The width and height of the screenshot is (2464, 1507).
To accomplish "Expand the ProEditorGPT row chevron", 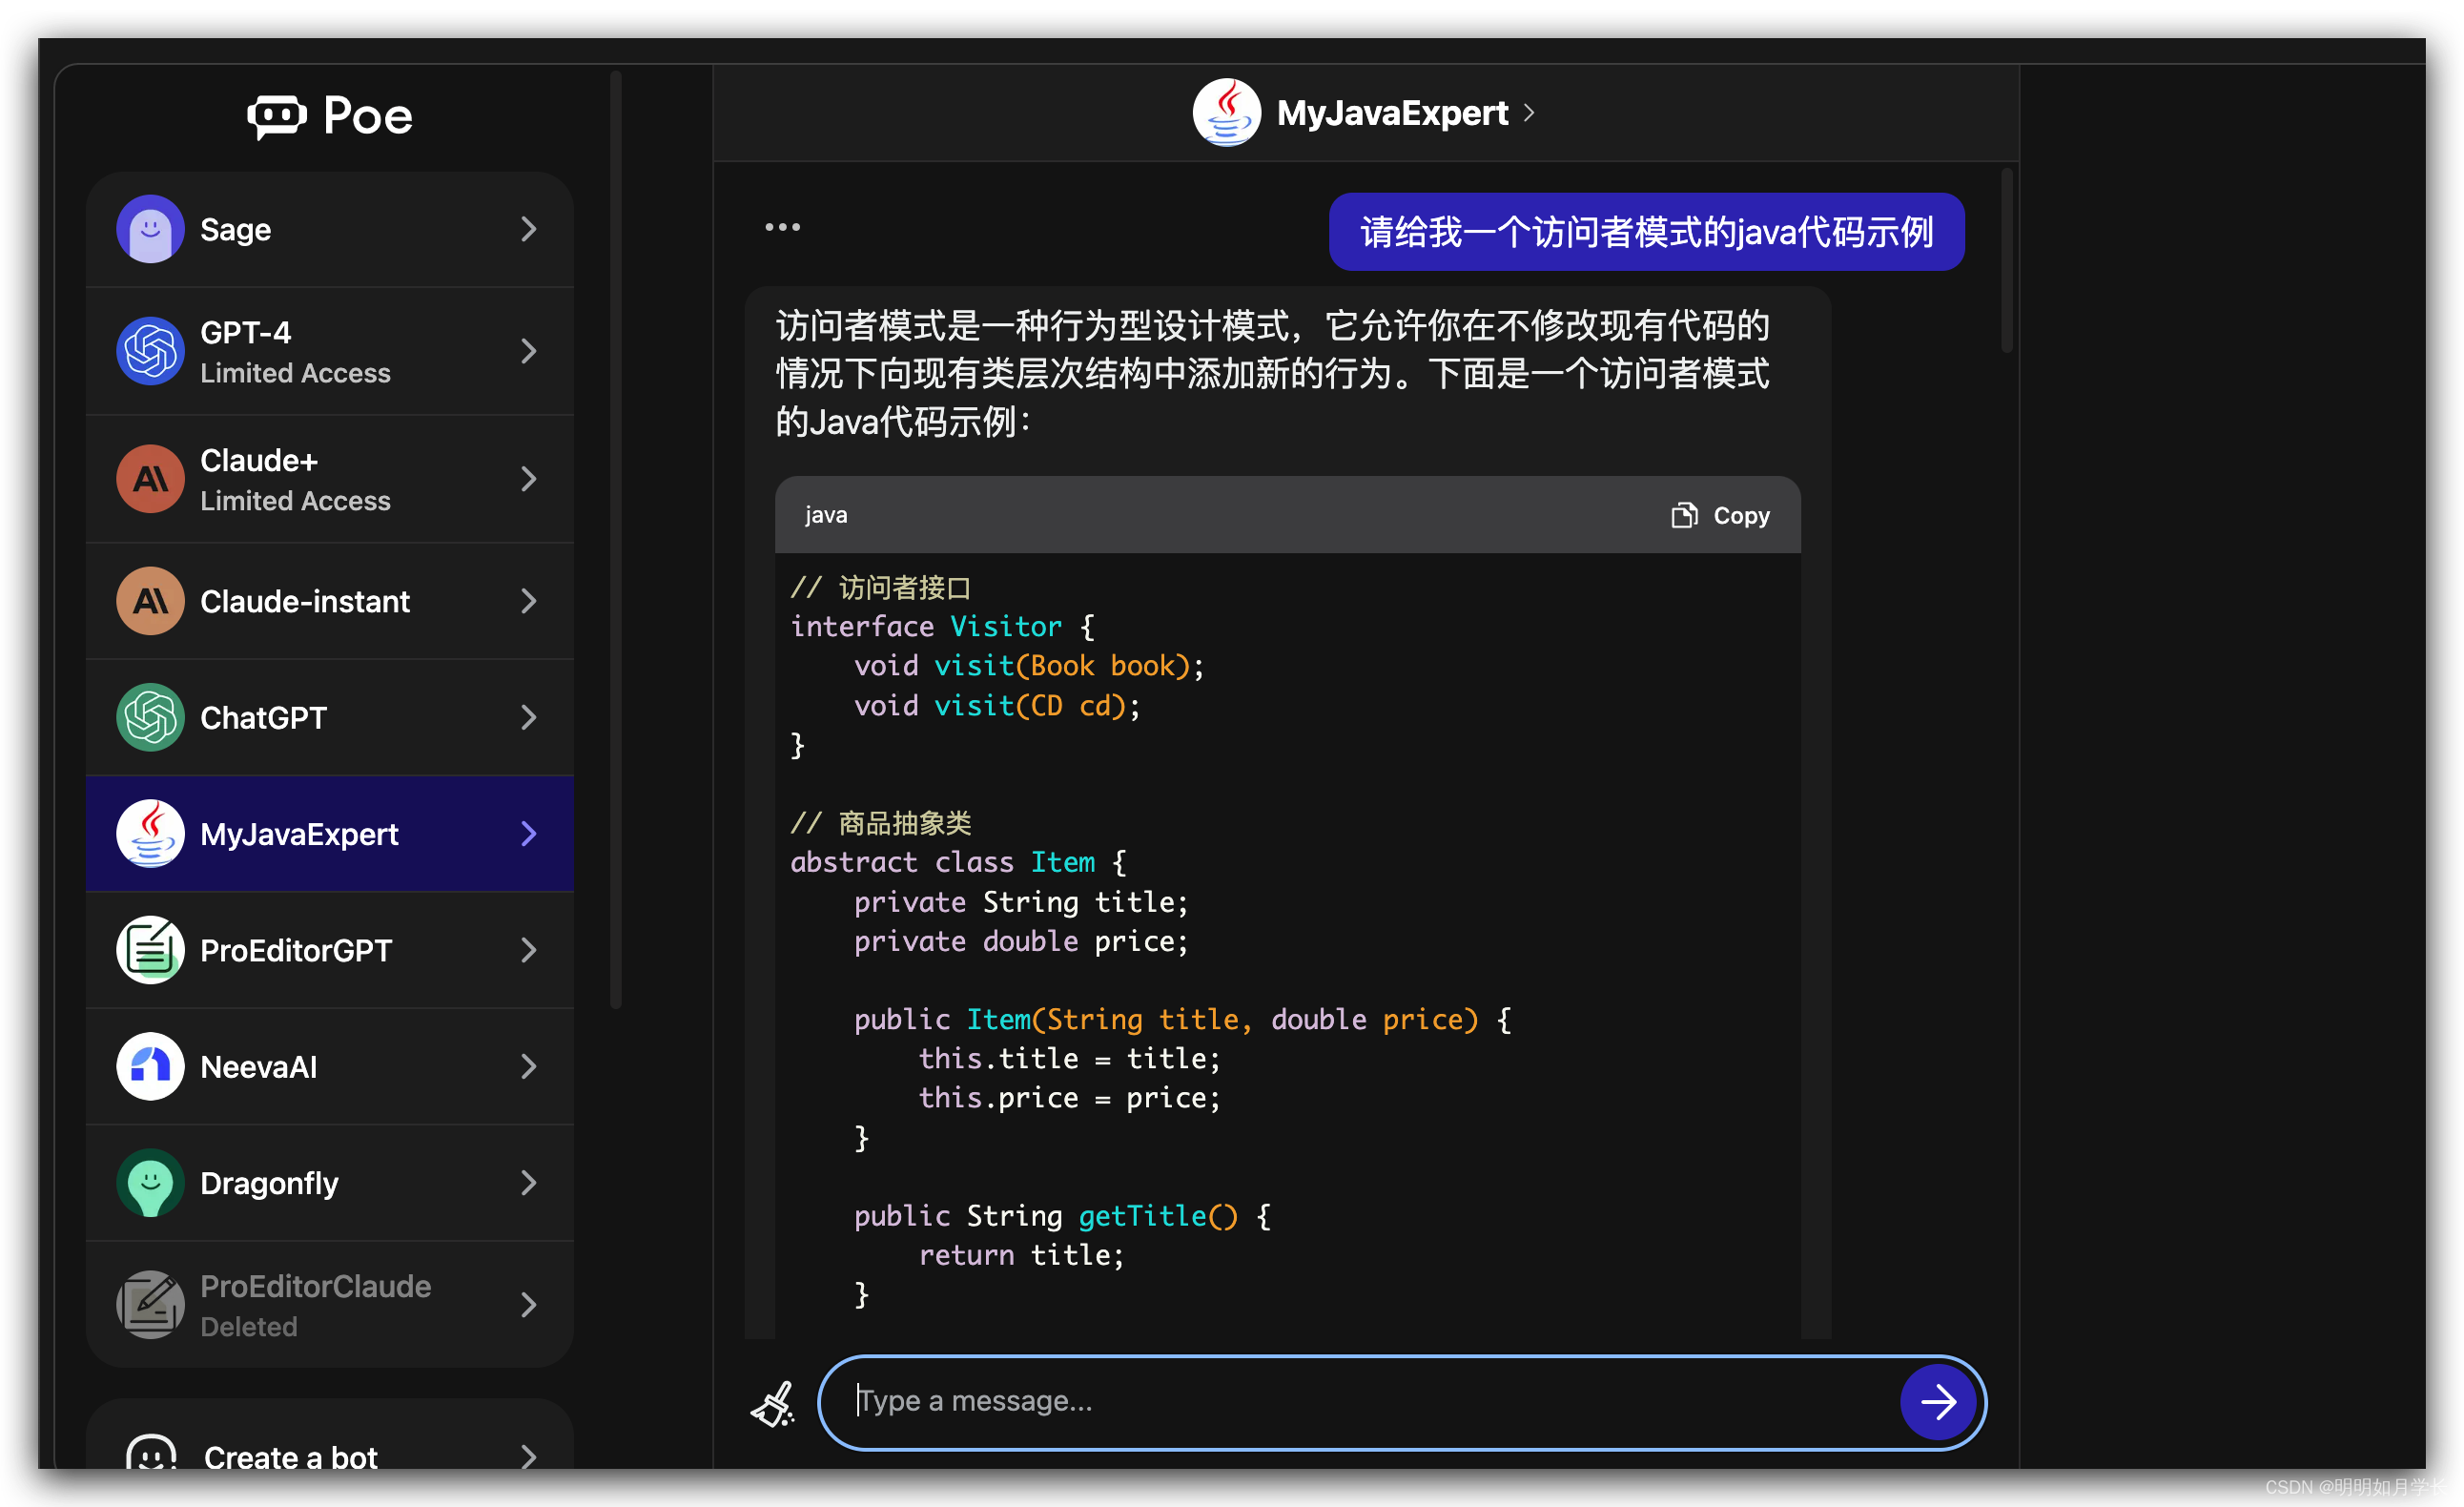I will 529,950.
